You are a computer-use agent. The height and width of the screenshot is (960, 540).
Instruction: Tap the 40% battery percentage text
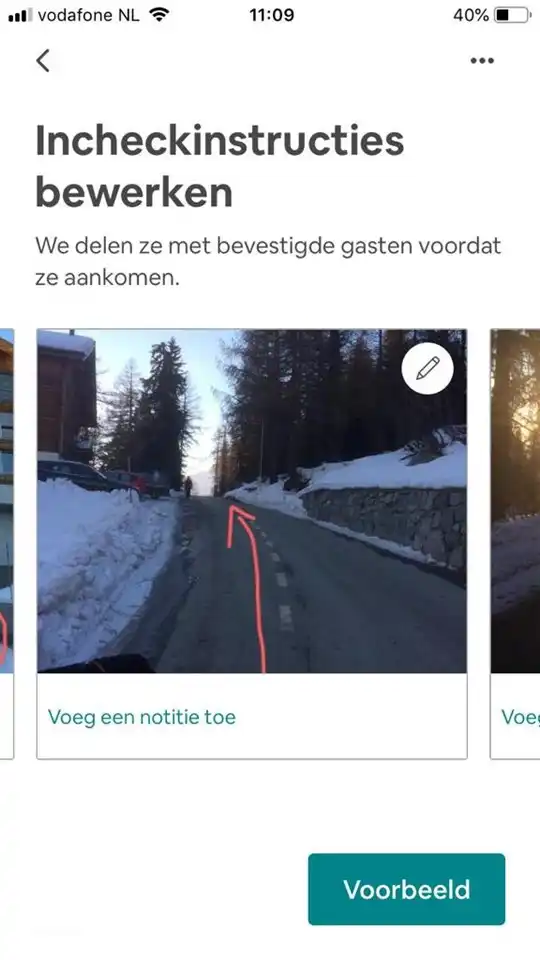(x=470, y=15)
